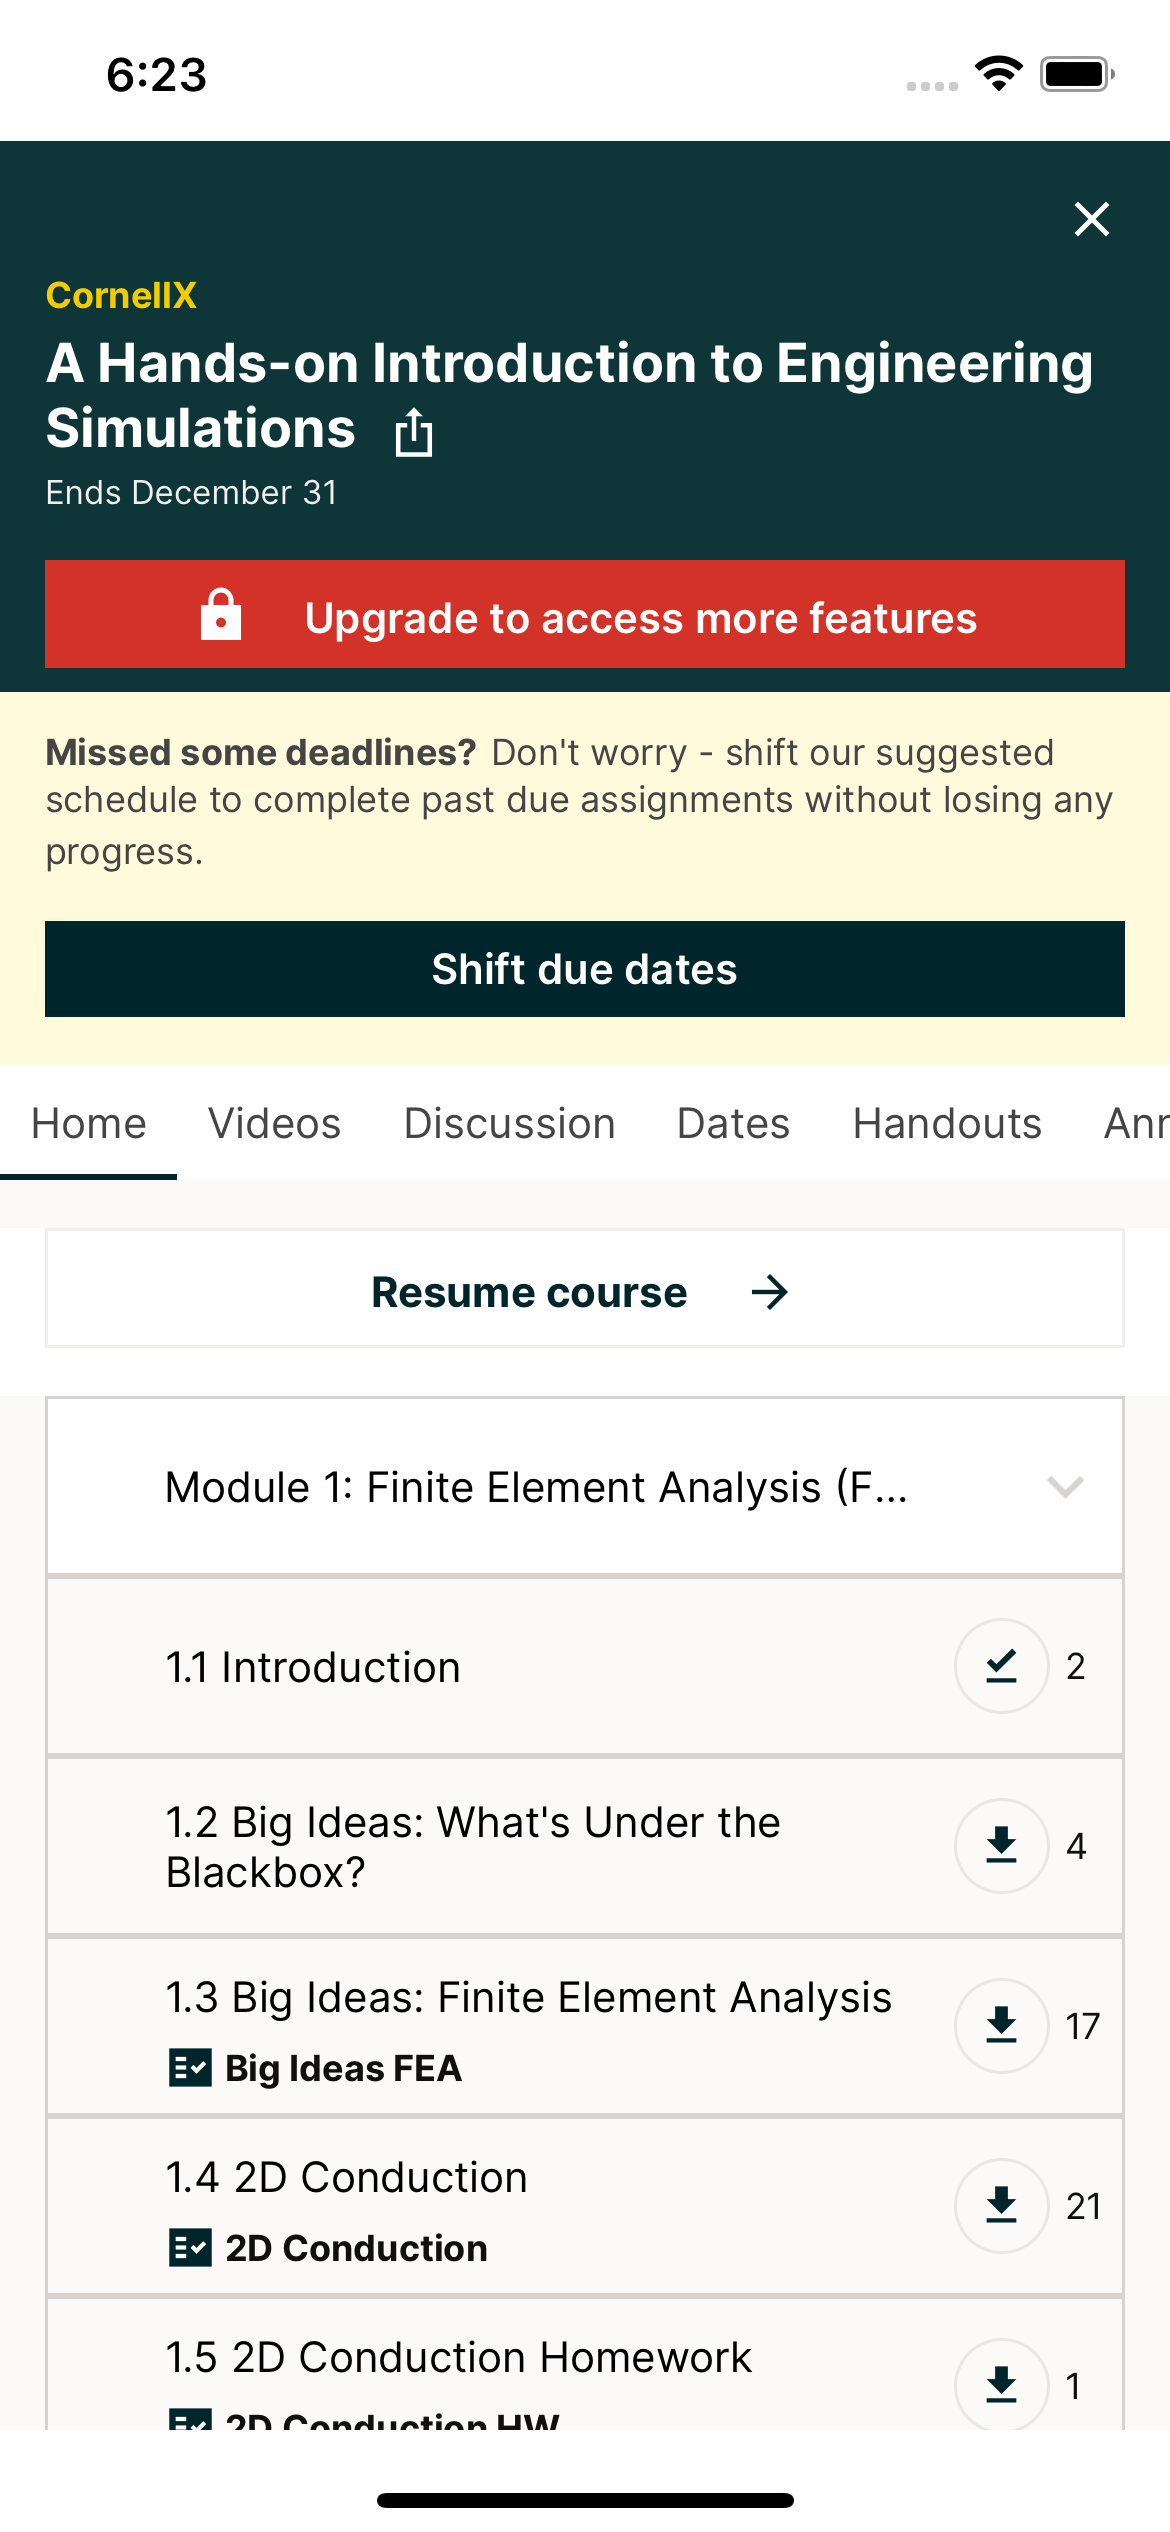Open section 1.1 Introduction
1170x2532 pixels.
click(x=313, y=1668)
